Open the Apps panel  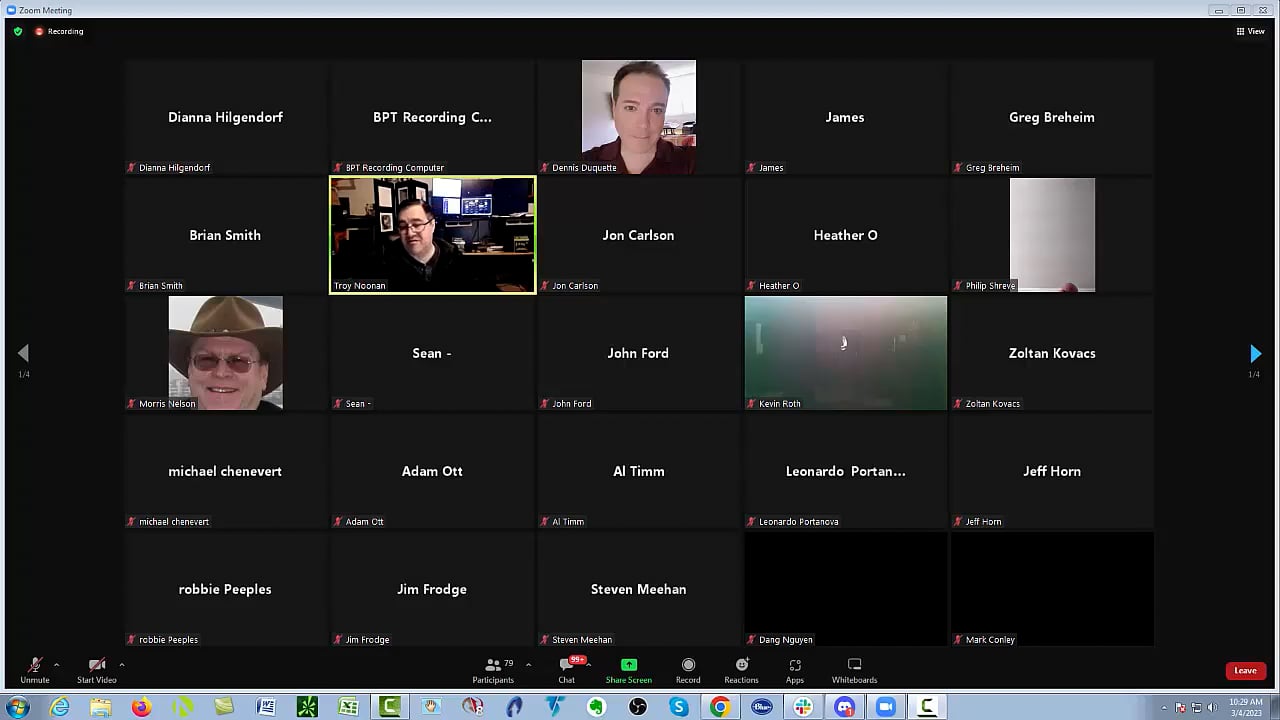coord(795,670)
